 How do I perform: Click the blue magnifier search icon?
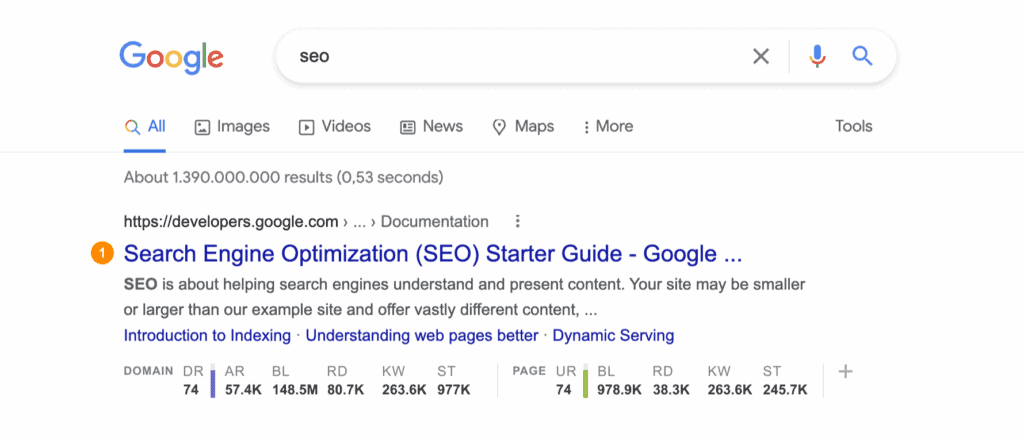click(862, 57)
